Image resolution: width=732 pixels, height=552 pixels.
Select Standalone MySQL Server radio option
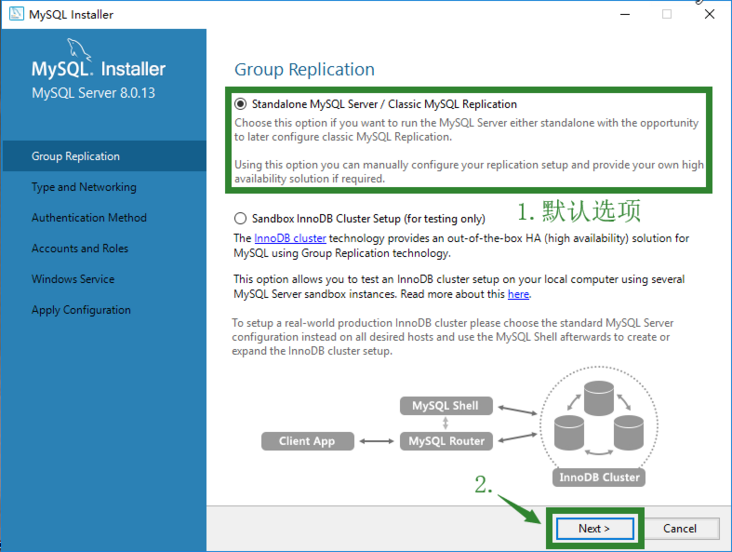coord(240,104)
